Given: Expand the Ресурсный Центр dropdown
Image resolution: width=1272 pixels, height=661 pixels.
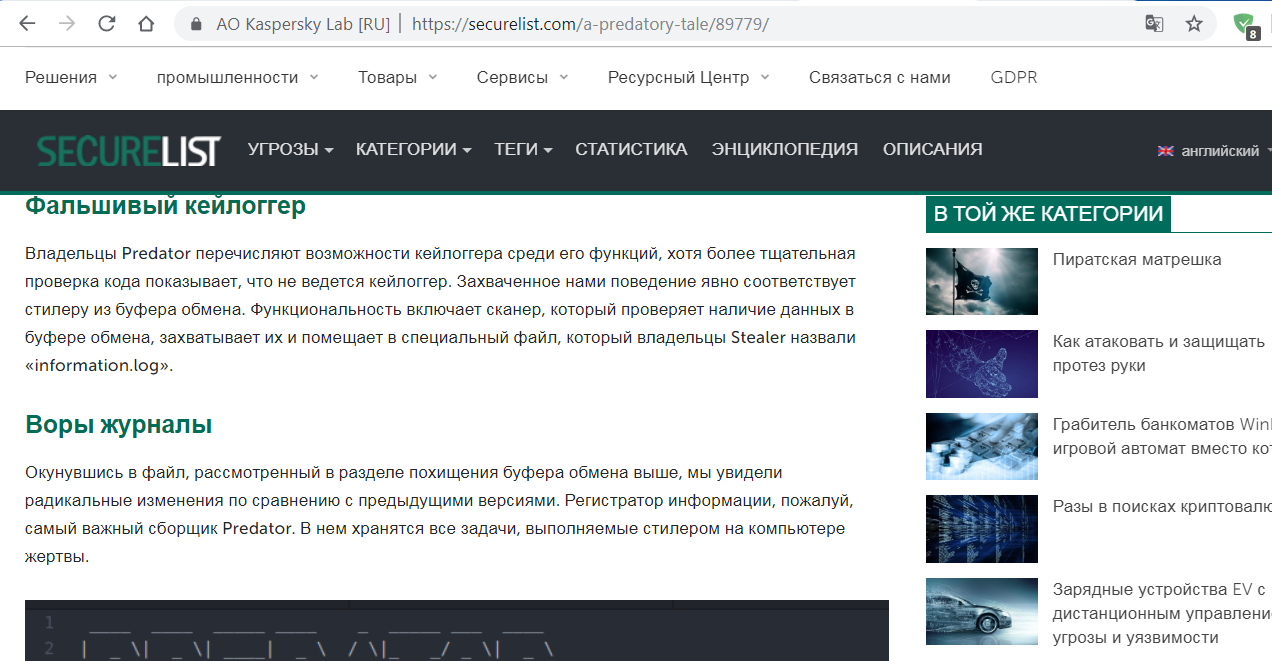Looking at the screenshot, I should tap(689, 77).
